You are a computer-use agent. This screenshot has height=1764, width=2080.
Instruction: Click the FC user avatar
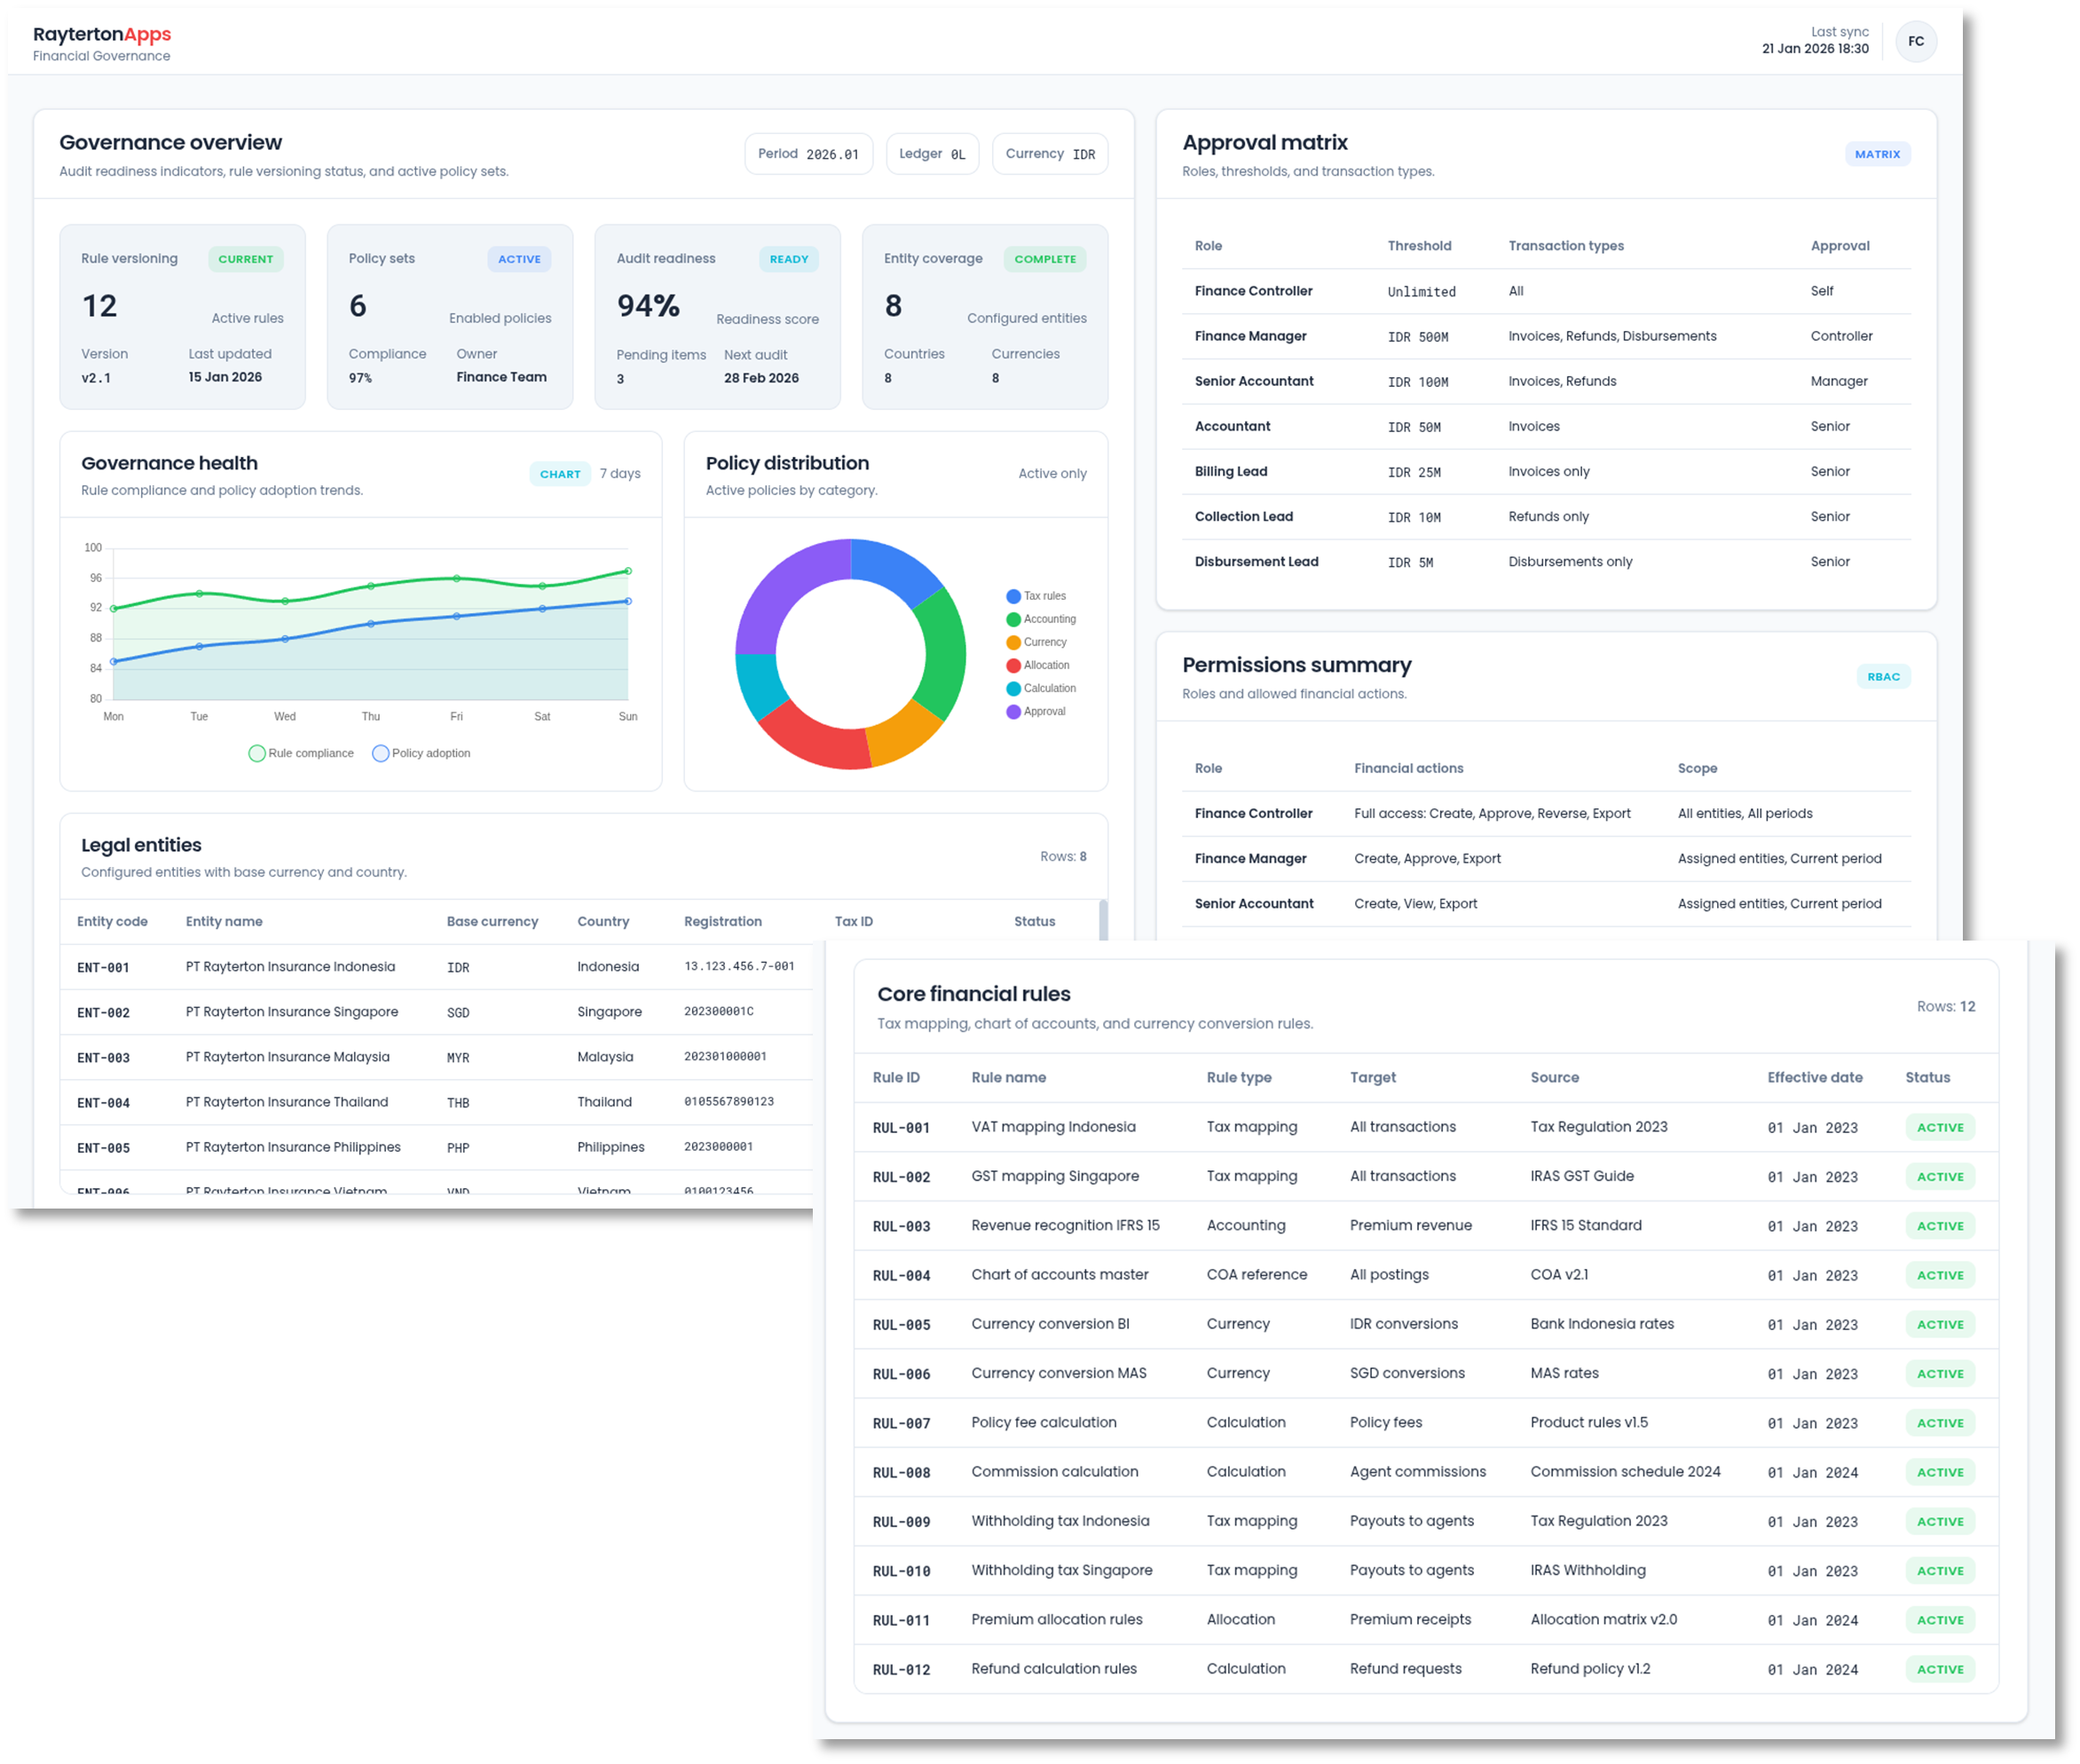point(1915,42)
